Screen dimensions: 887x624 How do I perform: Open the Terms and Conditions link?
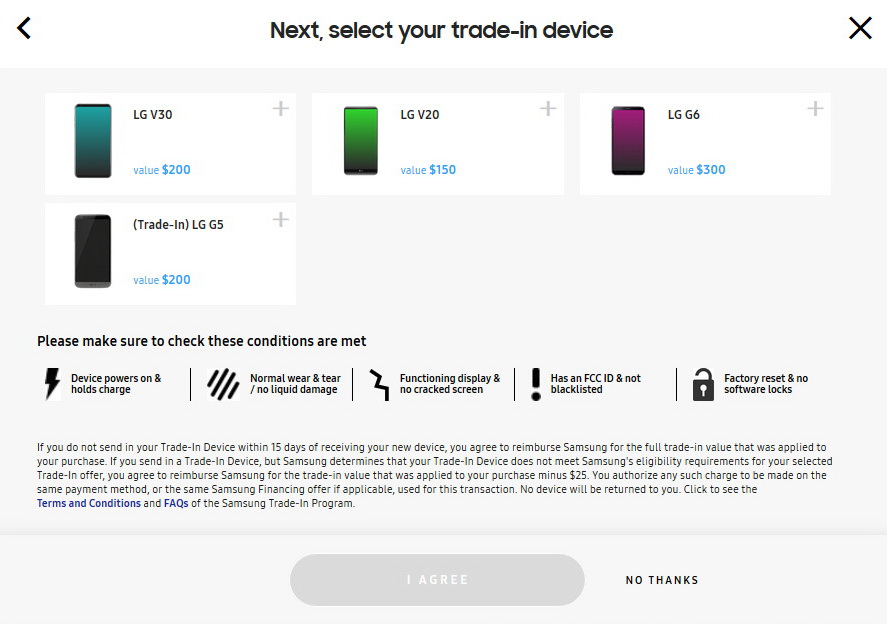[x=89, y=504]
